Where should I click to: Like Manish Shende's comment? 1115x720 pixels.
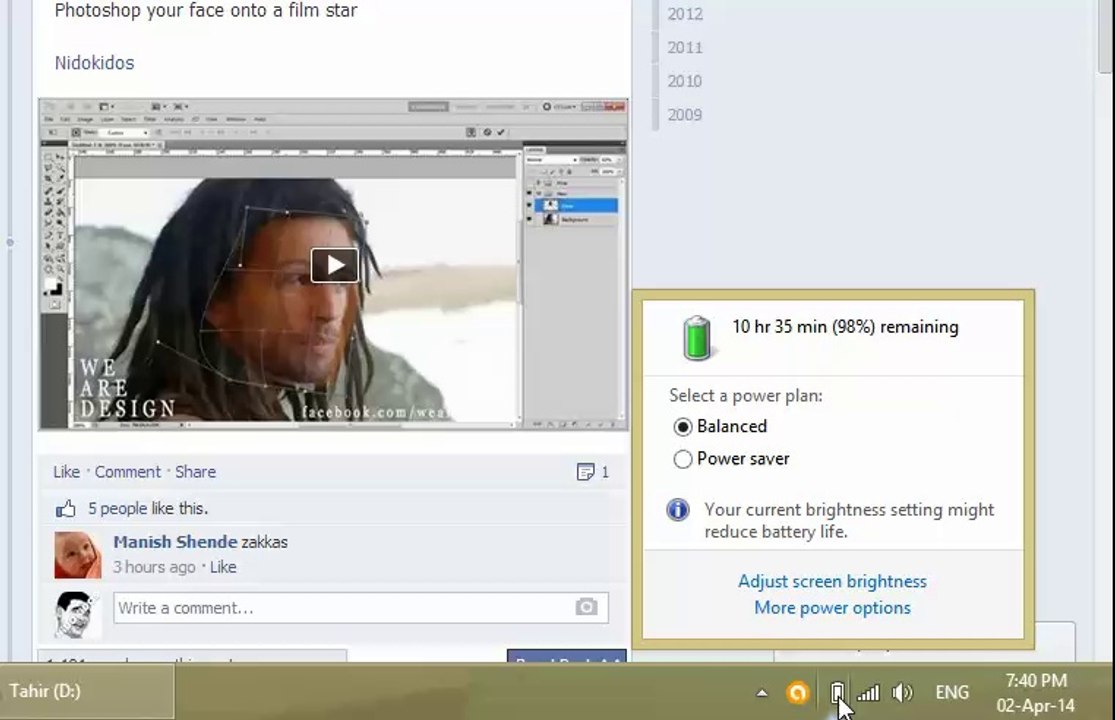223,567
